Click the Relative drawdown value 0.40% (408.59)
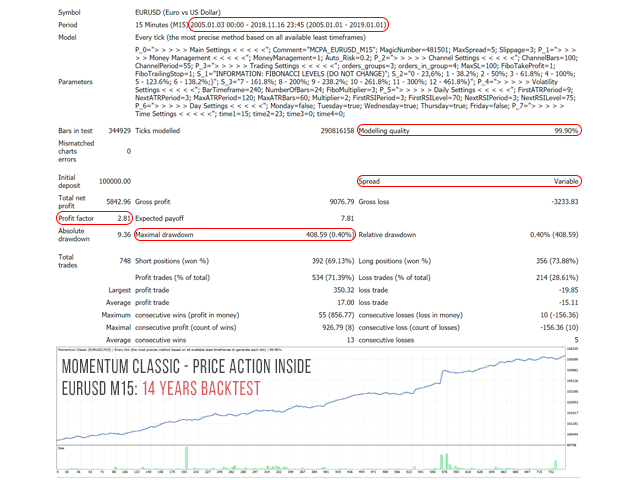This screenshot has height=480, width=640. click(554, 235)
